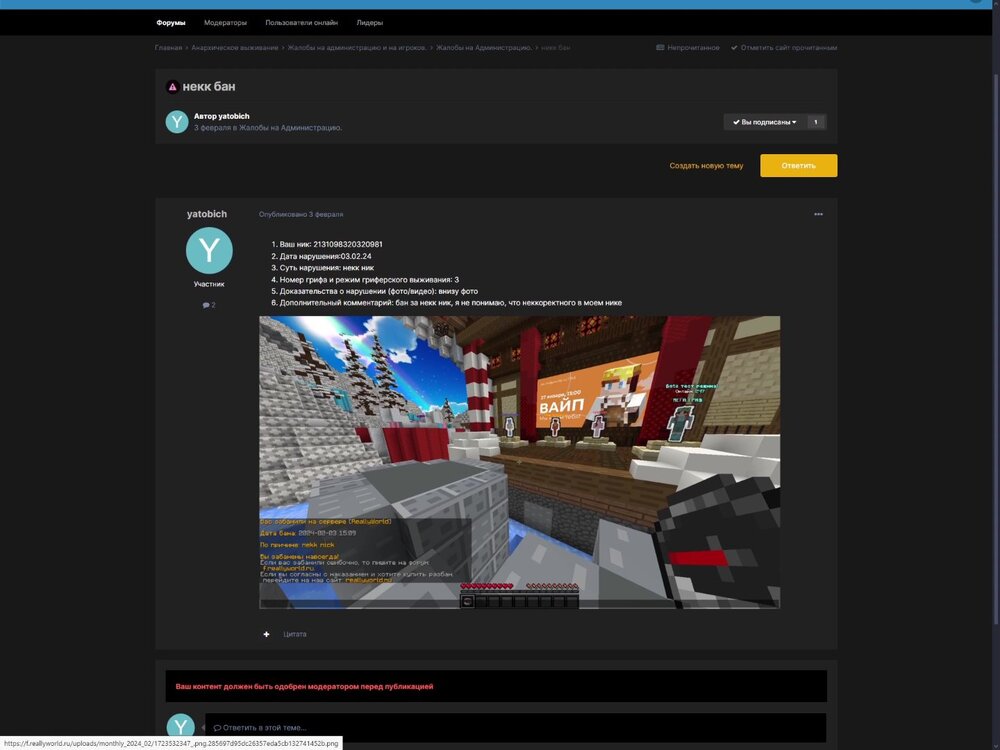This screenshot has width=1000, height=750.
Task: Click the Ответить button
Action: pos(798,166)
